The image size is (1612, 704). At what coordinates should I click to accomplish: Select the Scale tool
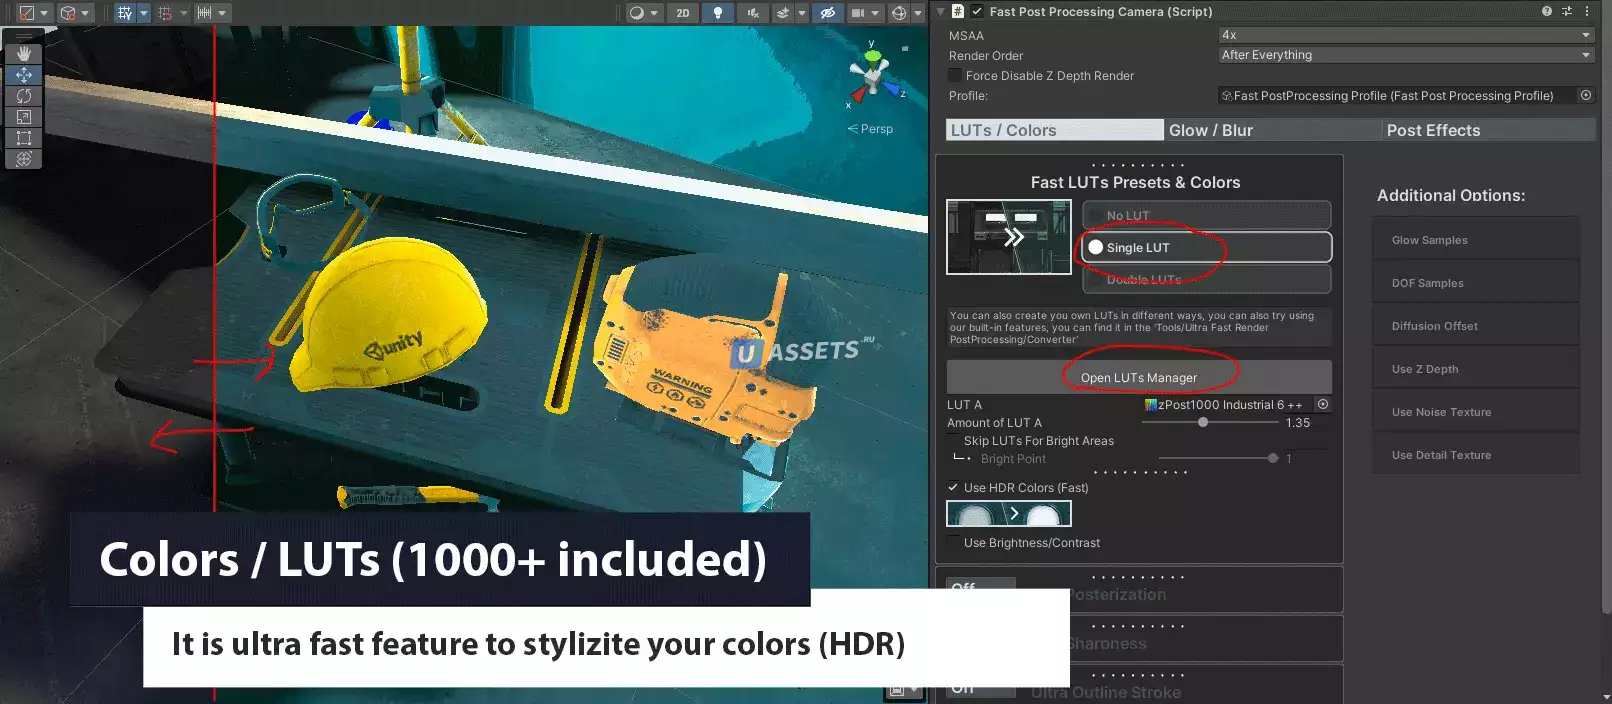pos(24,117)
